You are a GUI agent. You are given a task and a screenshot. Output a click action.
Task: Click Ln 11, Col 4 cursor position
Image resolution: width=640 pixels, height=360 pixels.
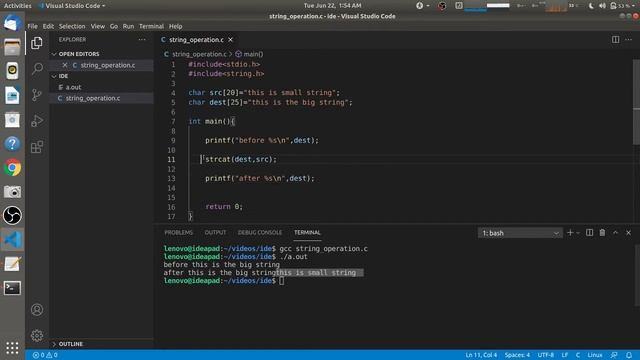click(481, 355)
